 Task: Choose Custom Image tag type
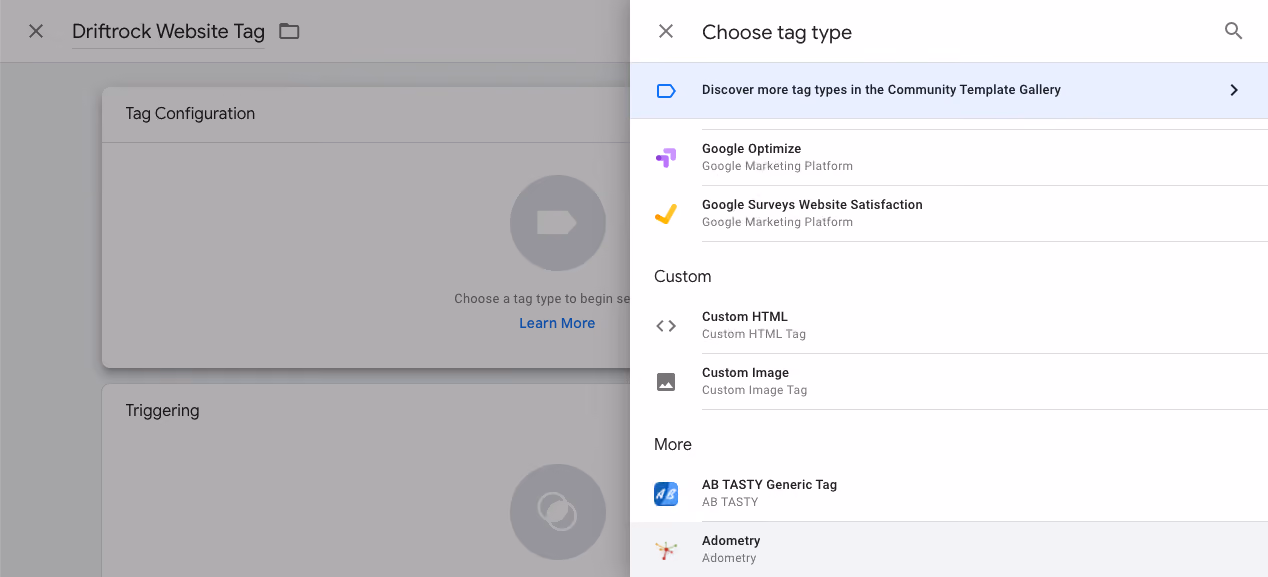click(949, 381)
